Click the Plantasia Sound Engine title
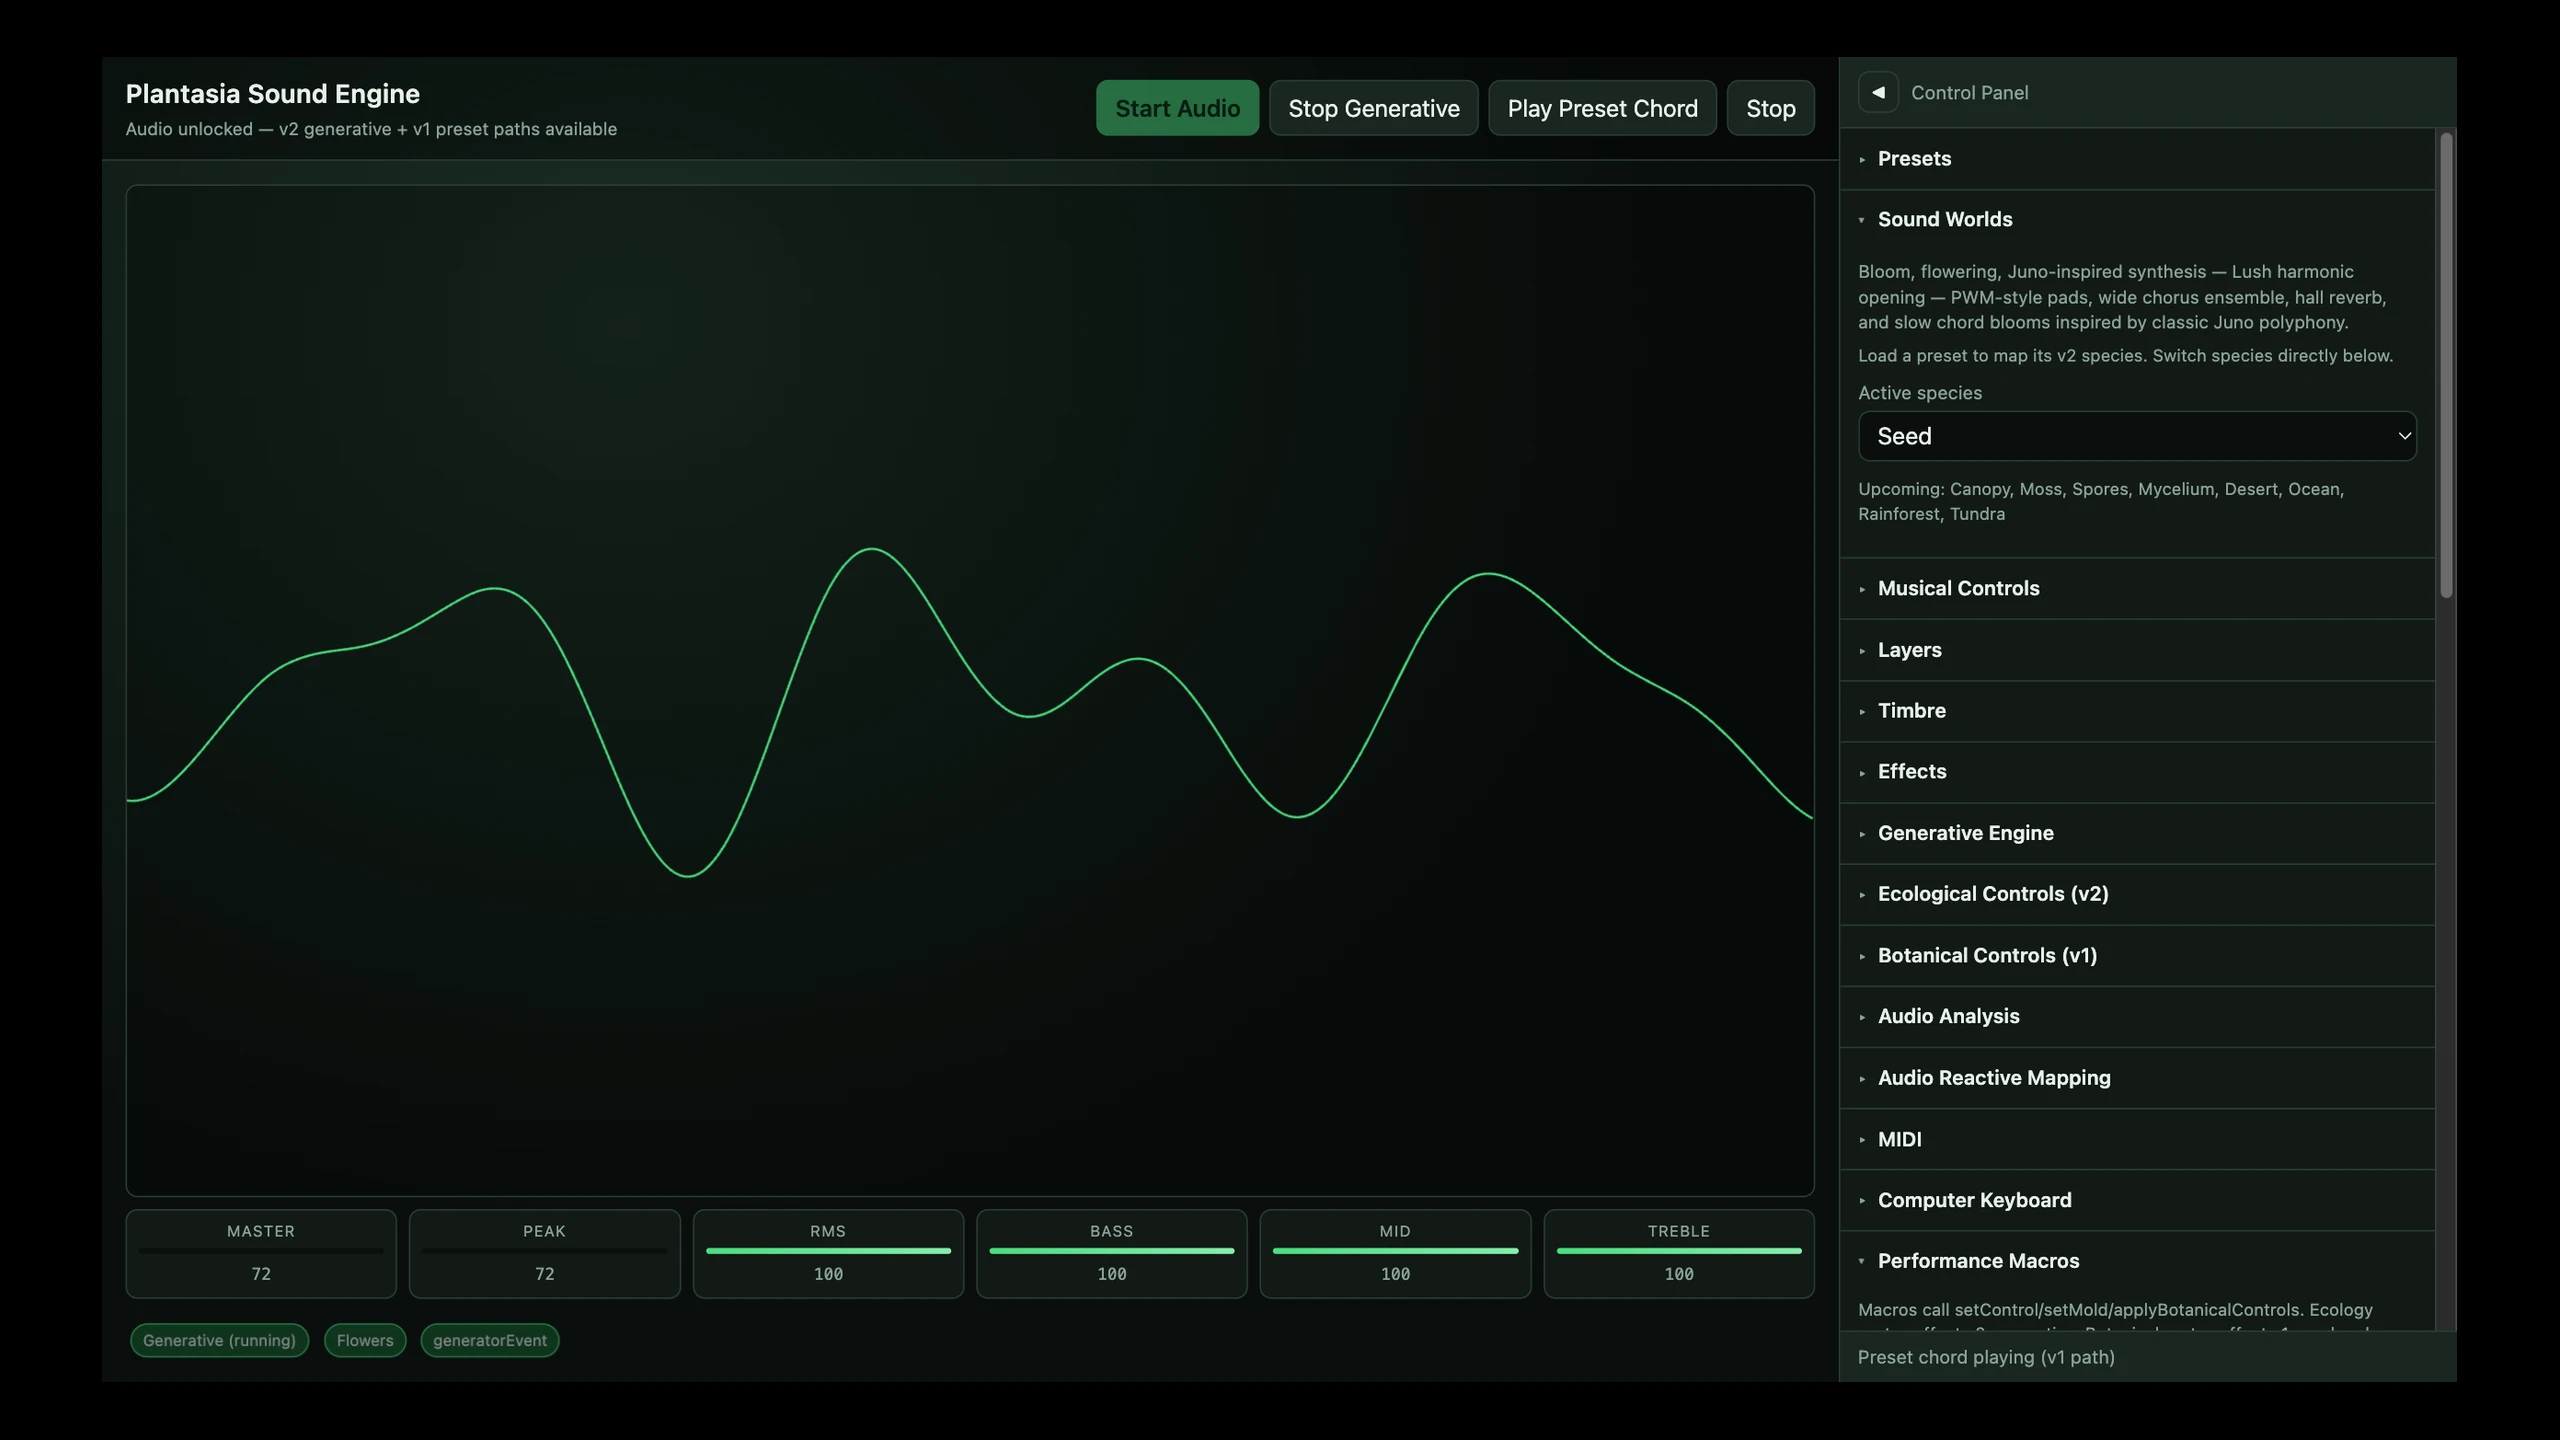The height and width of the screenshot is (1440, 2560). tap(272, 94)
